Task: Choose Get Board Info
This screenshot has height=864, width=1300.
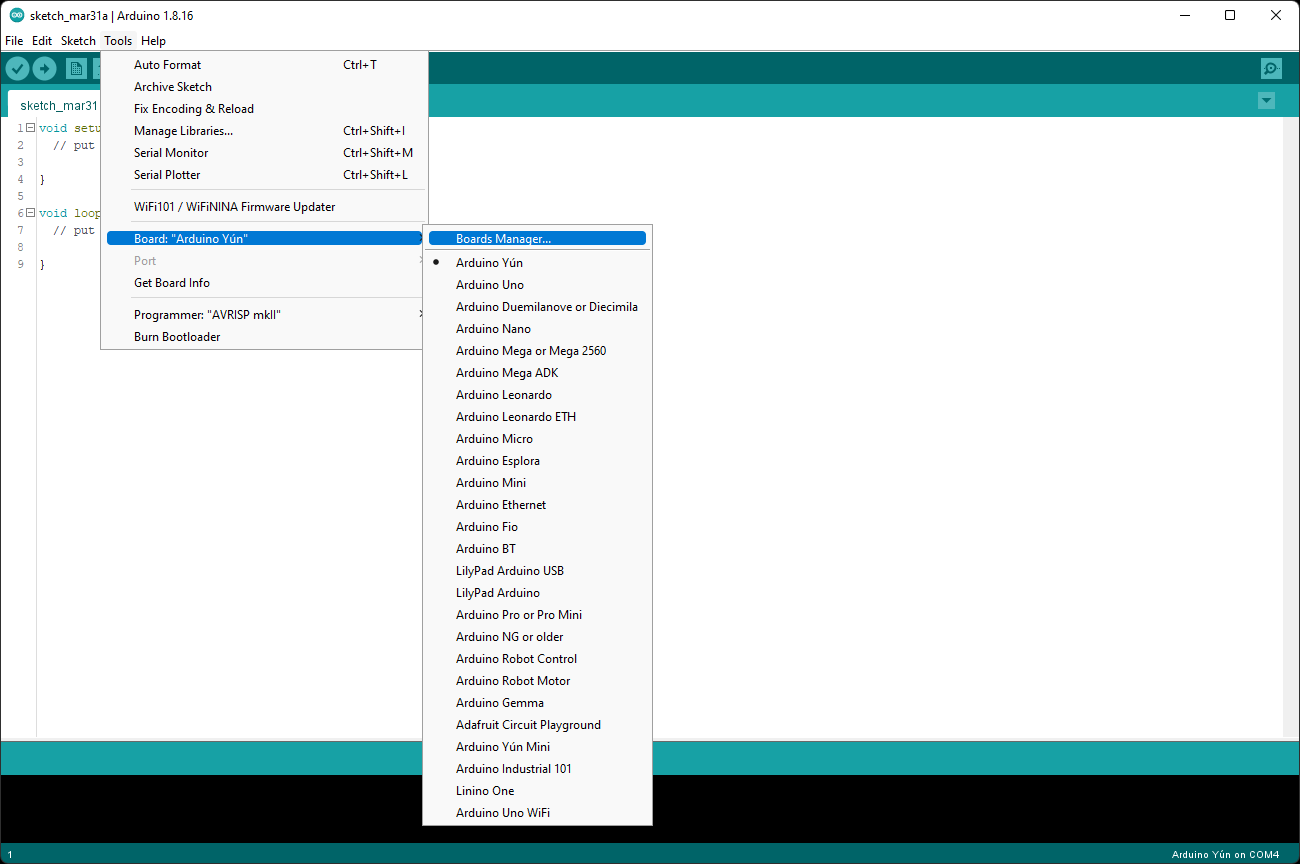Action: point(264,283)
